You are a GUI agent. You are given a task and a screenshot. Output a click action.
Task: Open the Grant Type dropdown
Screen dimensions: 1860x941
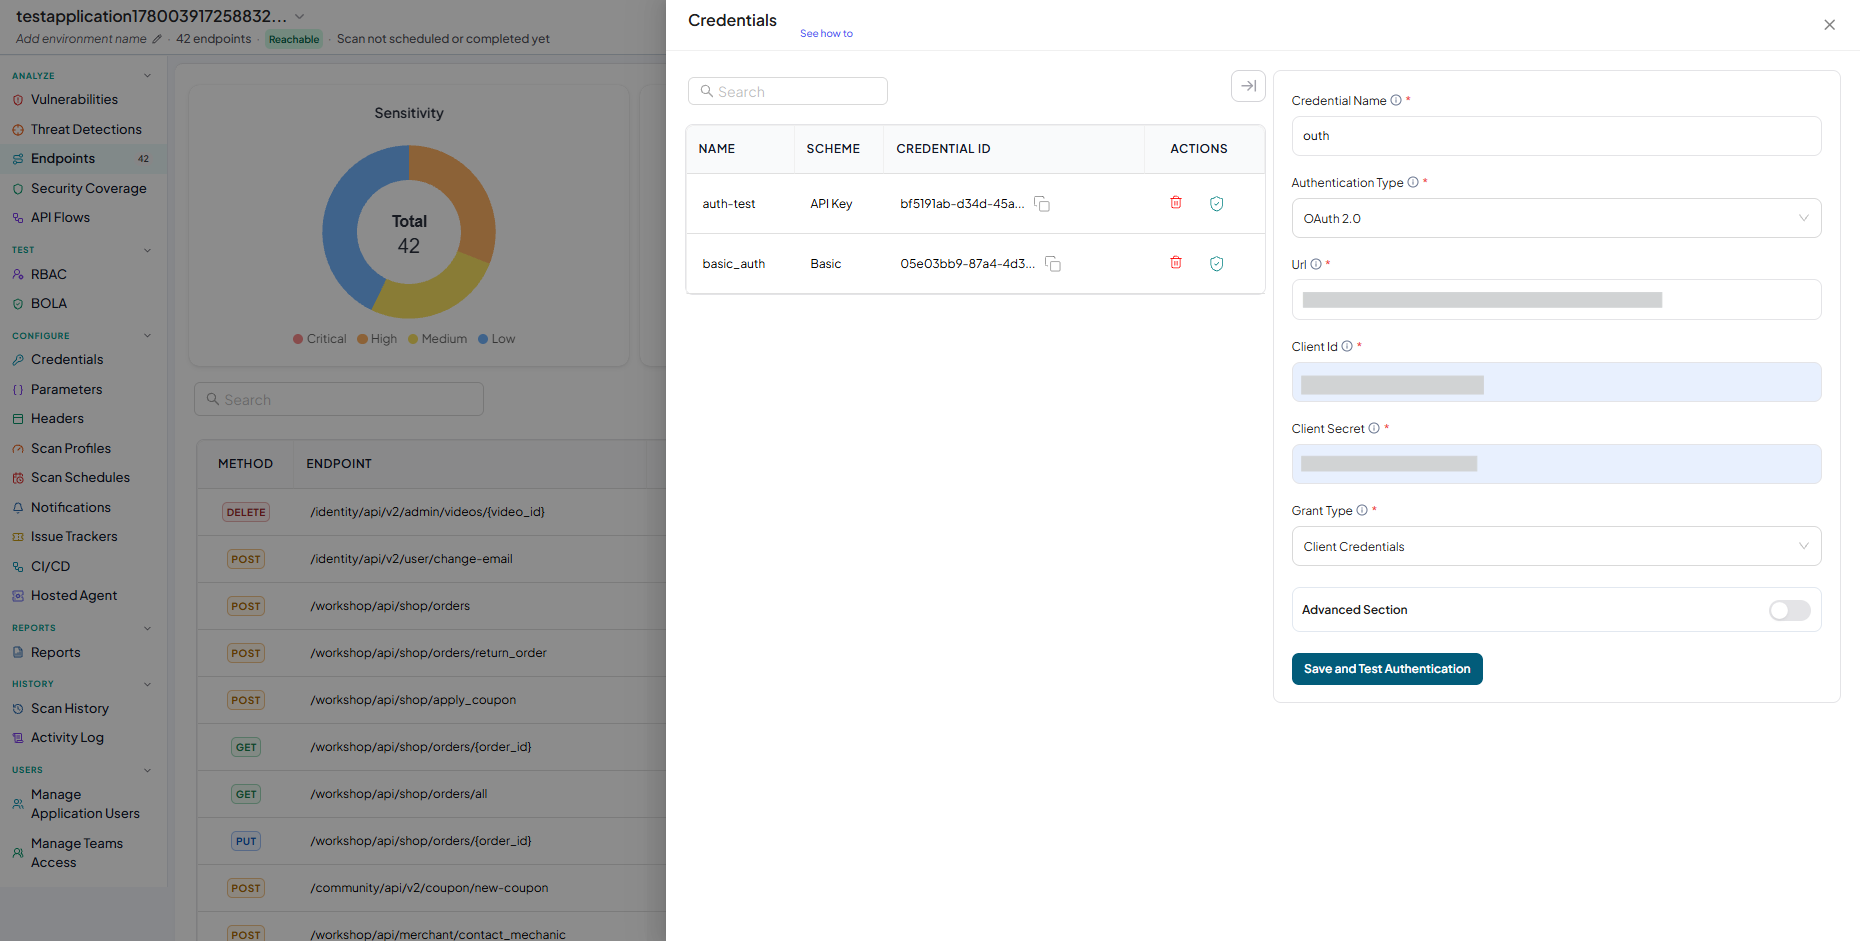click(1556, 546)
